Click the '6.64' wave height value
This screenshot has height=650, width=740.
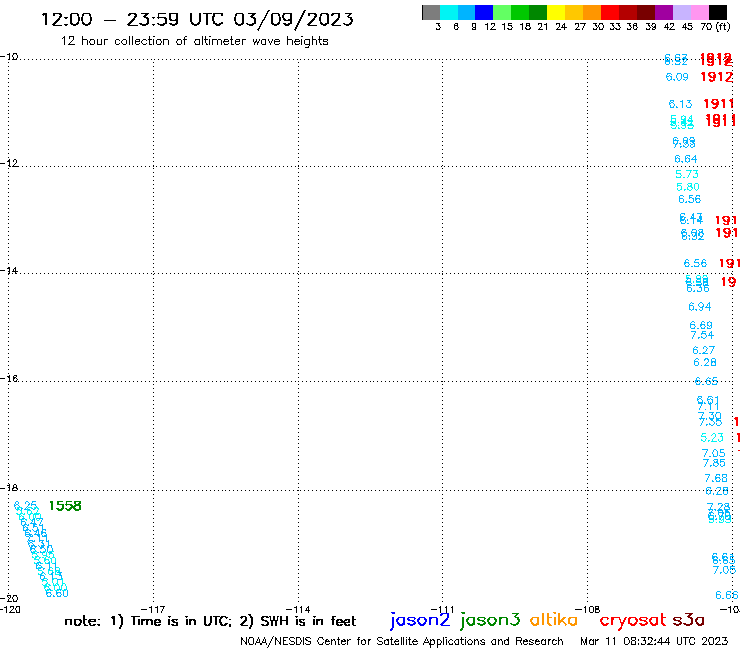tap(686, 159)
